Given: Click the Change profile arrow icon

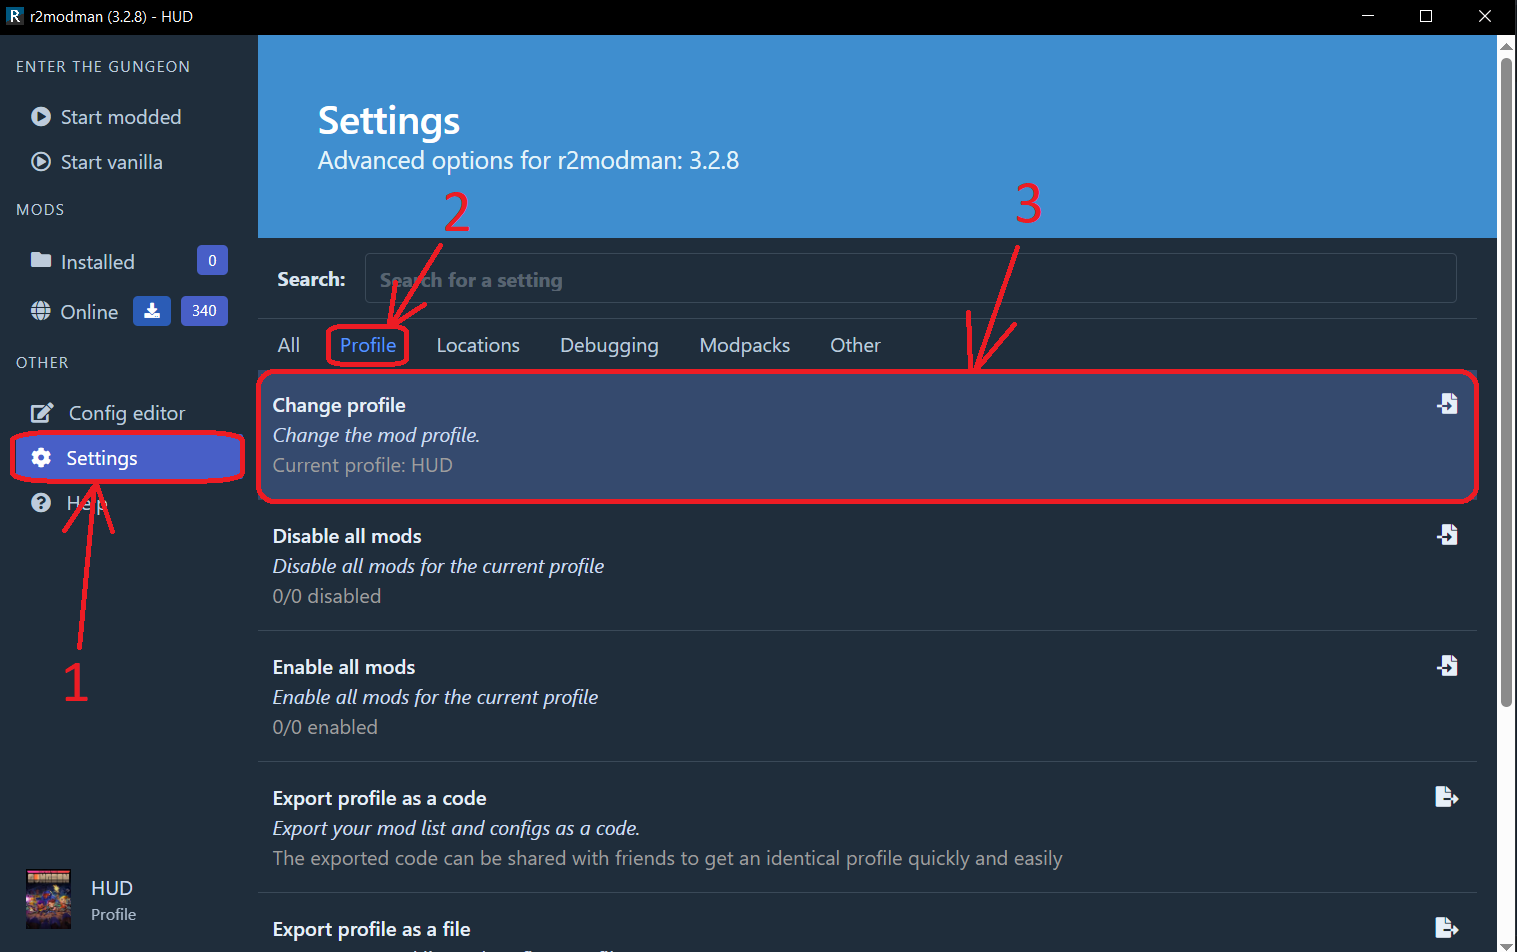Looking at the screenshot, I should (1447, 404).
